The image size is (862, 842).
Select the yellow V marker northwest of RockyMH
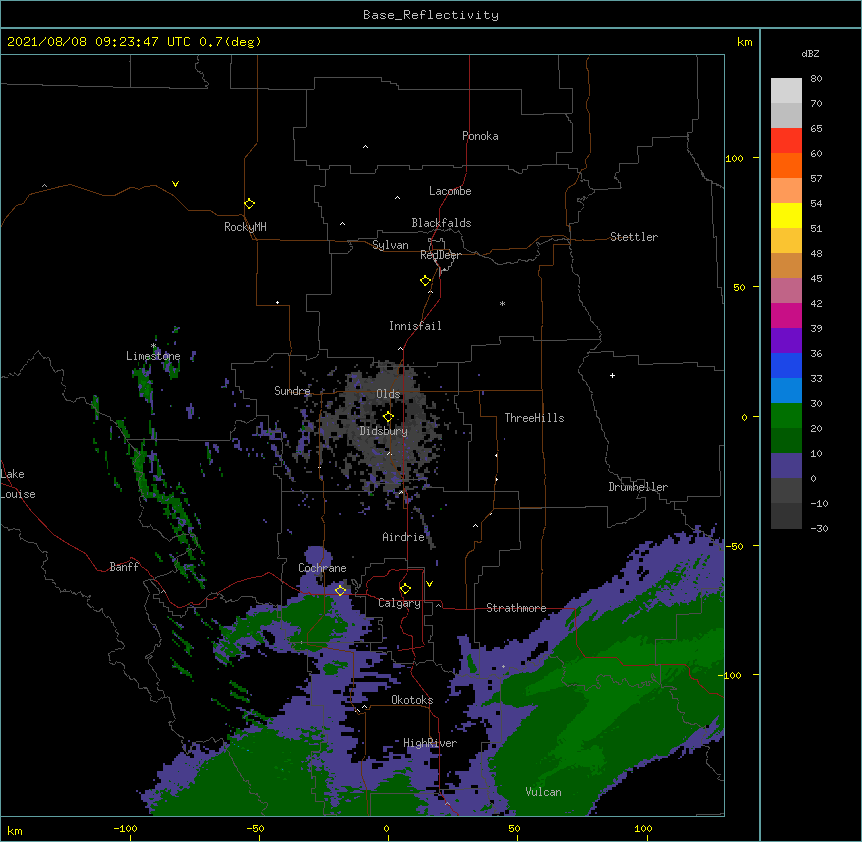coord(175,184)
